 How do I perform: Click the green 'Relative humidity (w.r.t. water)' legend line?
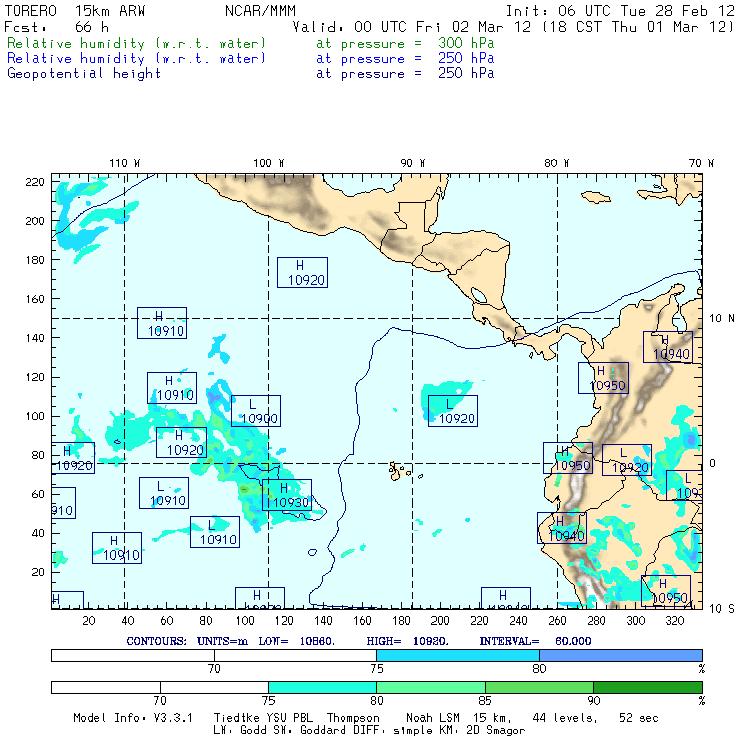(x=136, y=43)
